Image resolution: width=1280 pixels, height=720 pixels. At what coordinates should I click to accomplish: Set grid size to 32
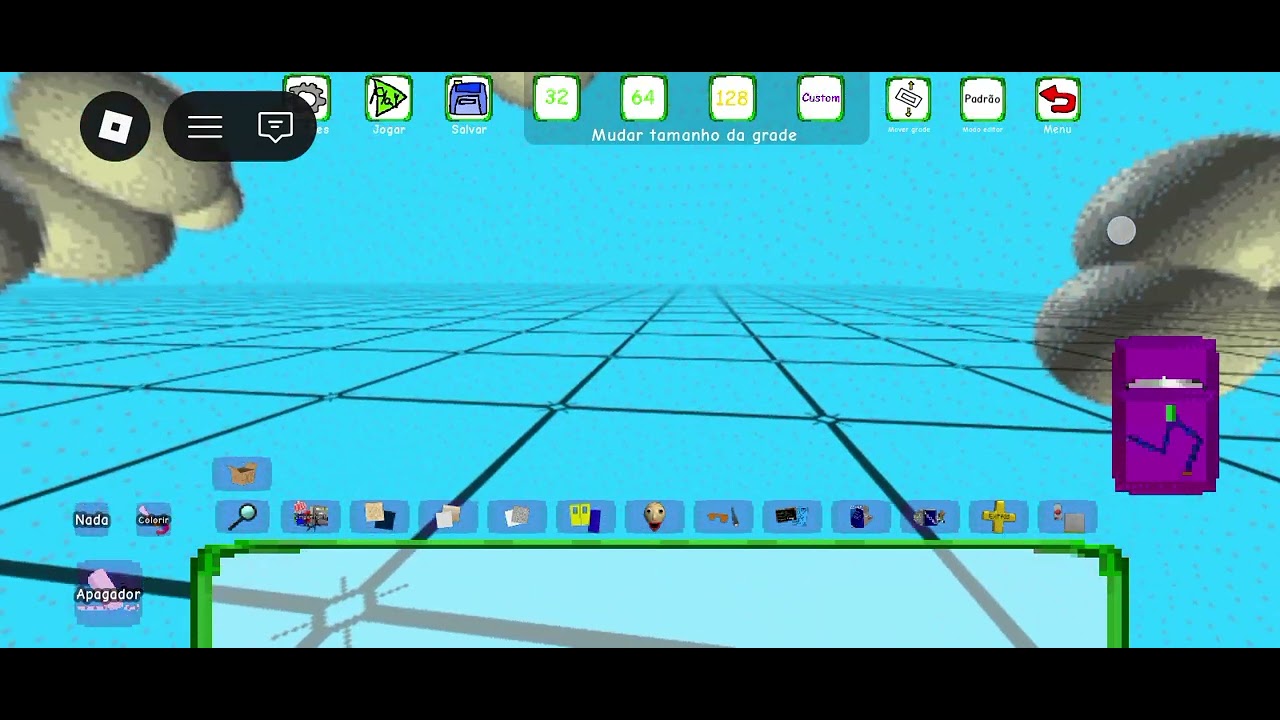(x=556, y=98)
